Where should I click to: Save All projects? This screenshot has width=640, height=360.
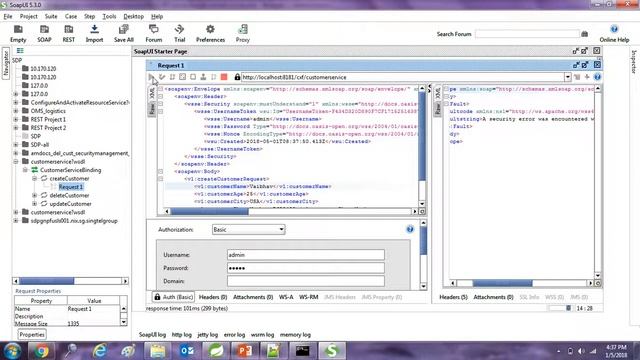124,33
